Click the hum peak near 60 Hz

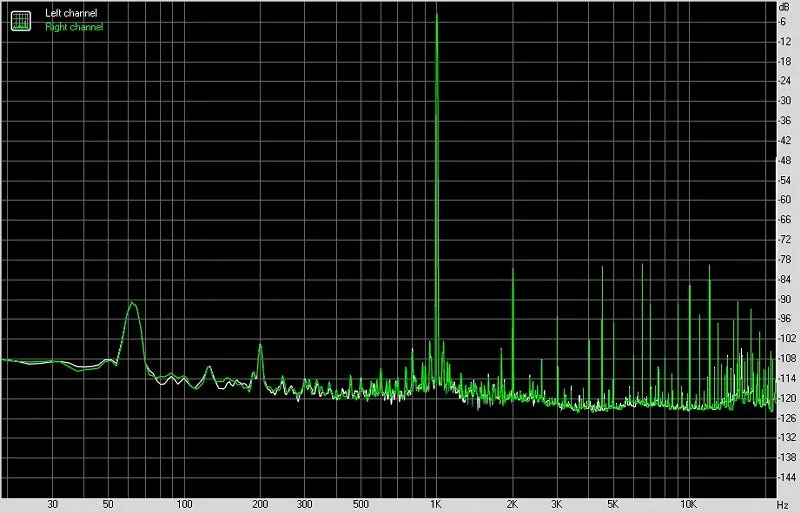132,303
